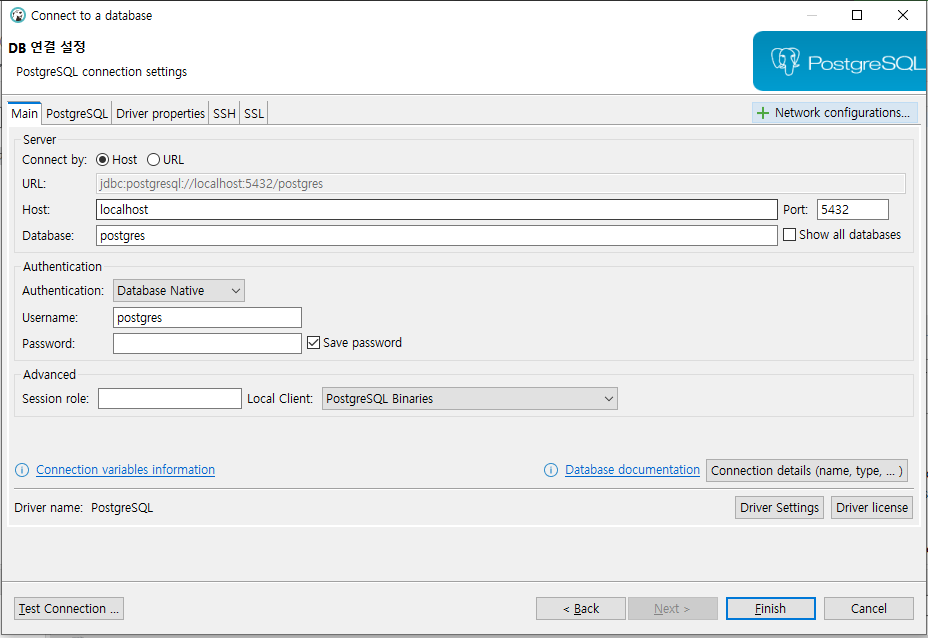
Task: Switch to the Main tab
Action: coord(24,114)
